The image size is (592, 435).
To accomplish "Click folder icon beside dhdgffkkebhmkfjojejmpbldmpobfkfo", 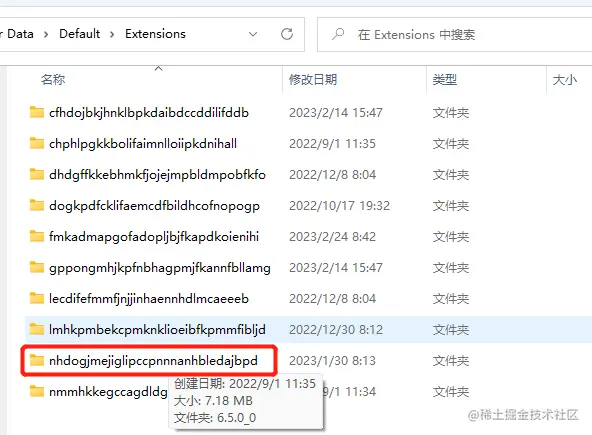I will point(37,174).
